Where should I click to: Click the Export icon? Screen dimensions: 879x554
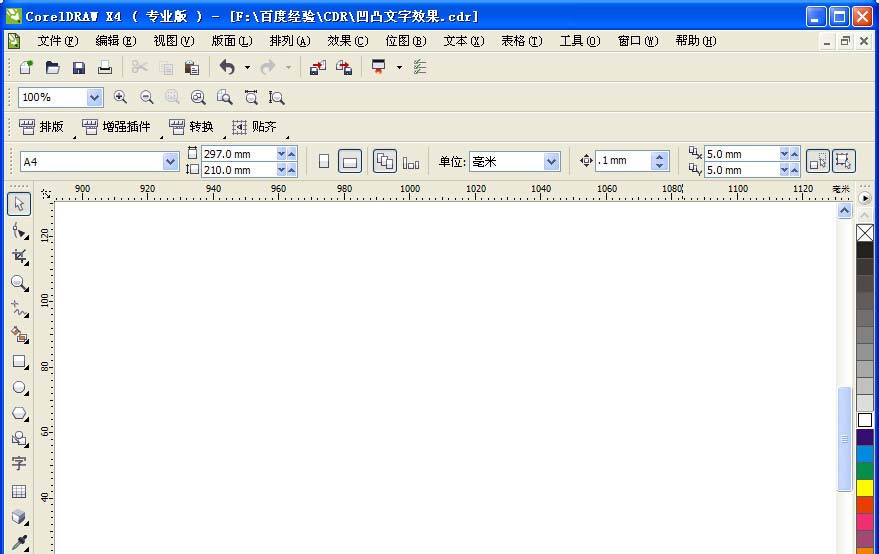344,68
